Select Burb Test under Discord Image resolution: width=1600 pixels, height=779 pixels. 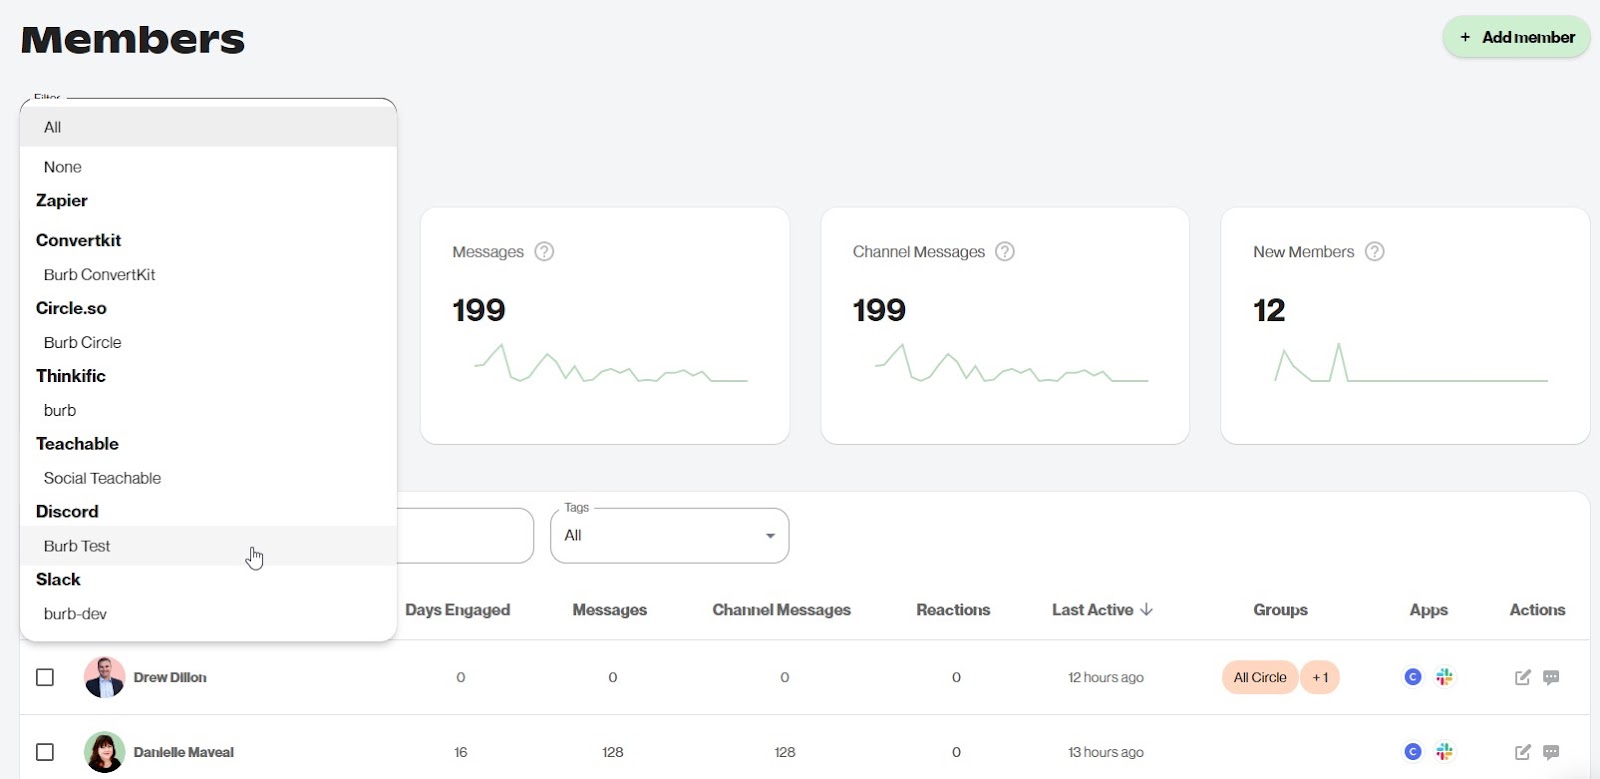77,546
